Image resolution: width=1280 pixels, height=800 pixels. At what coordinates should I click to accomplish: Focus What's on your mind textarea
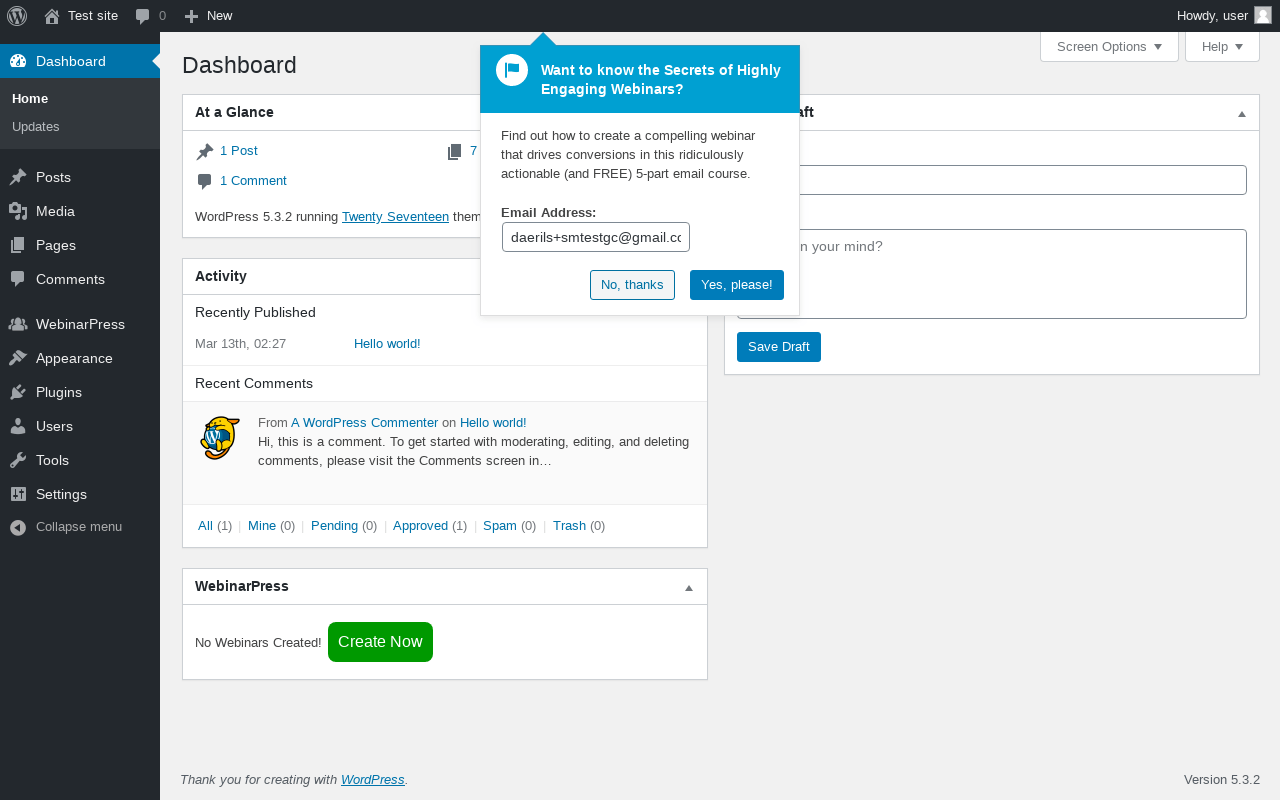coord(992,274)
